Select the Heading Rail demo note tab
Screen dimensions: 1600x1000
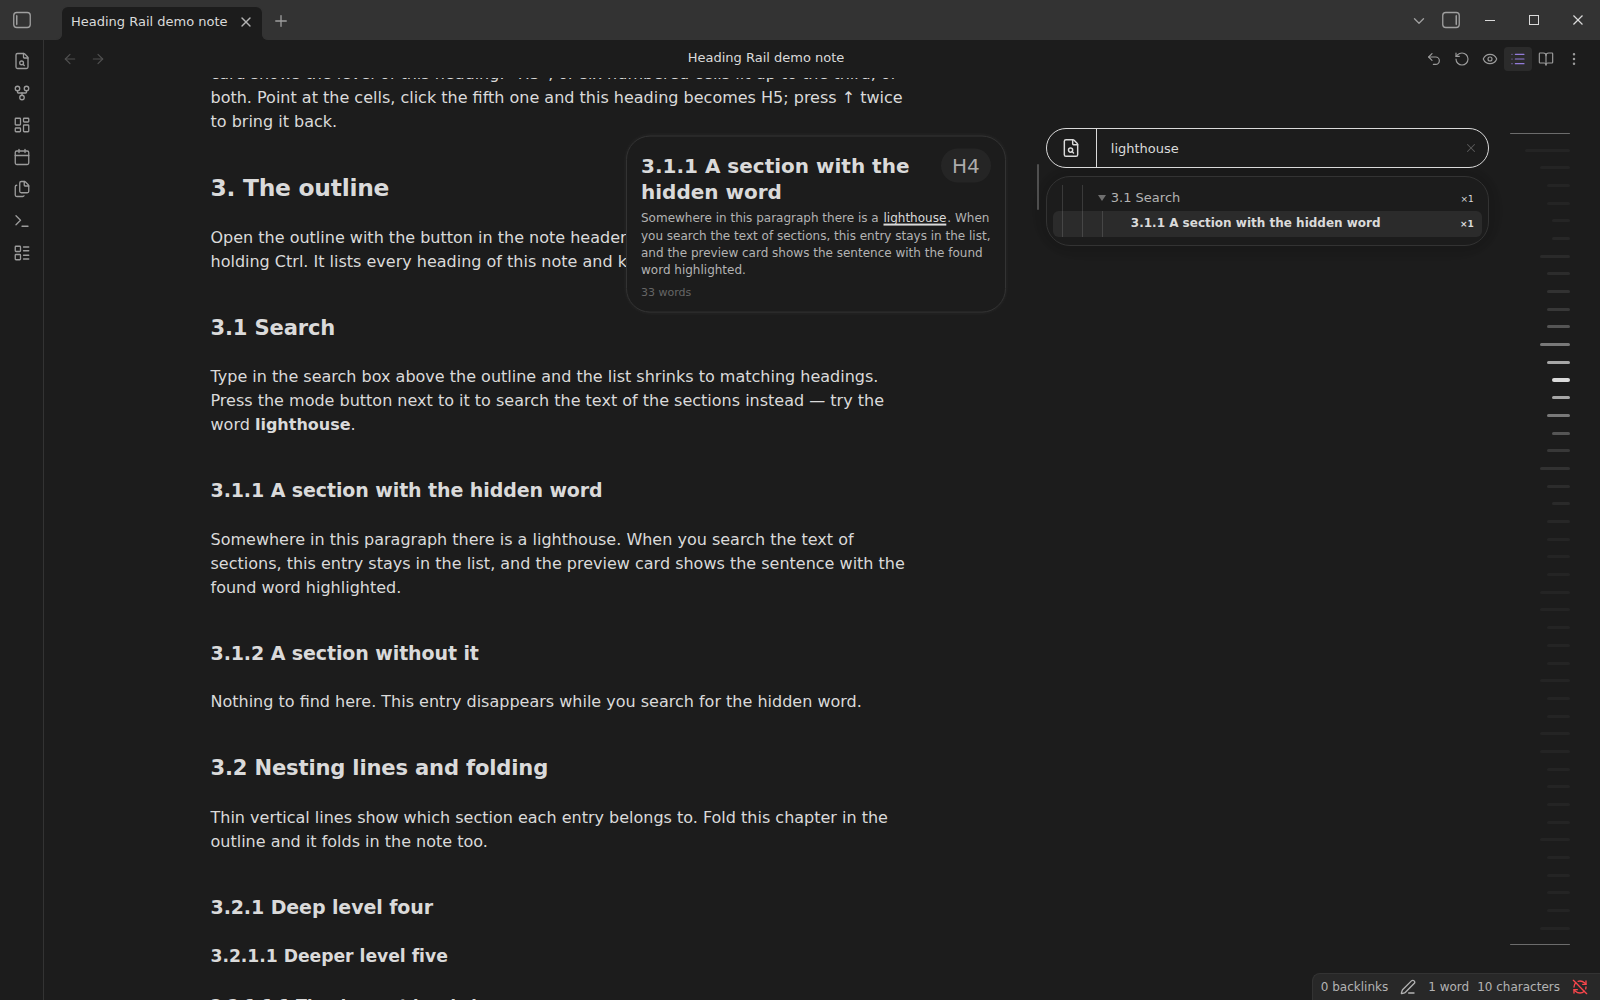149,21
